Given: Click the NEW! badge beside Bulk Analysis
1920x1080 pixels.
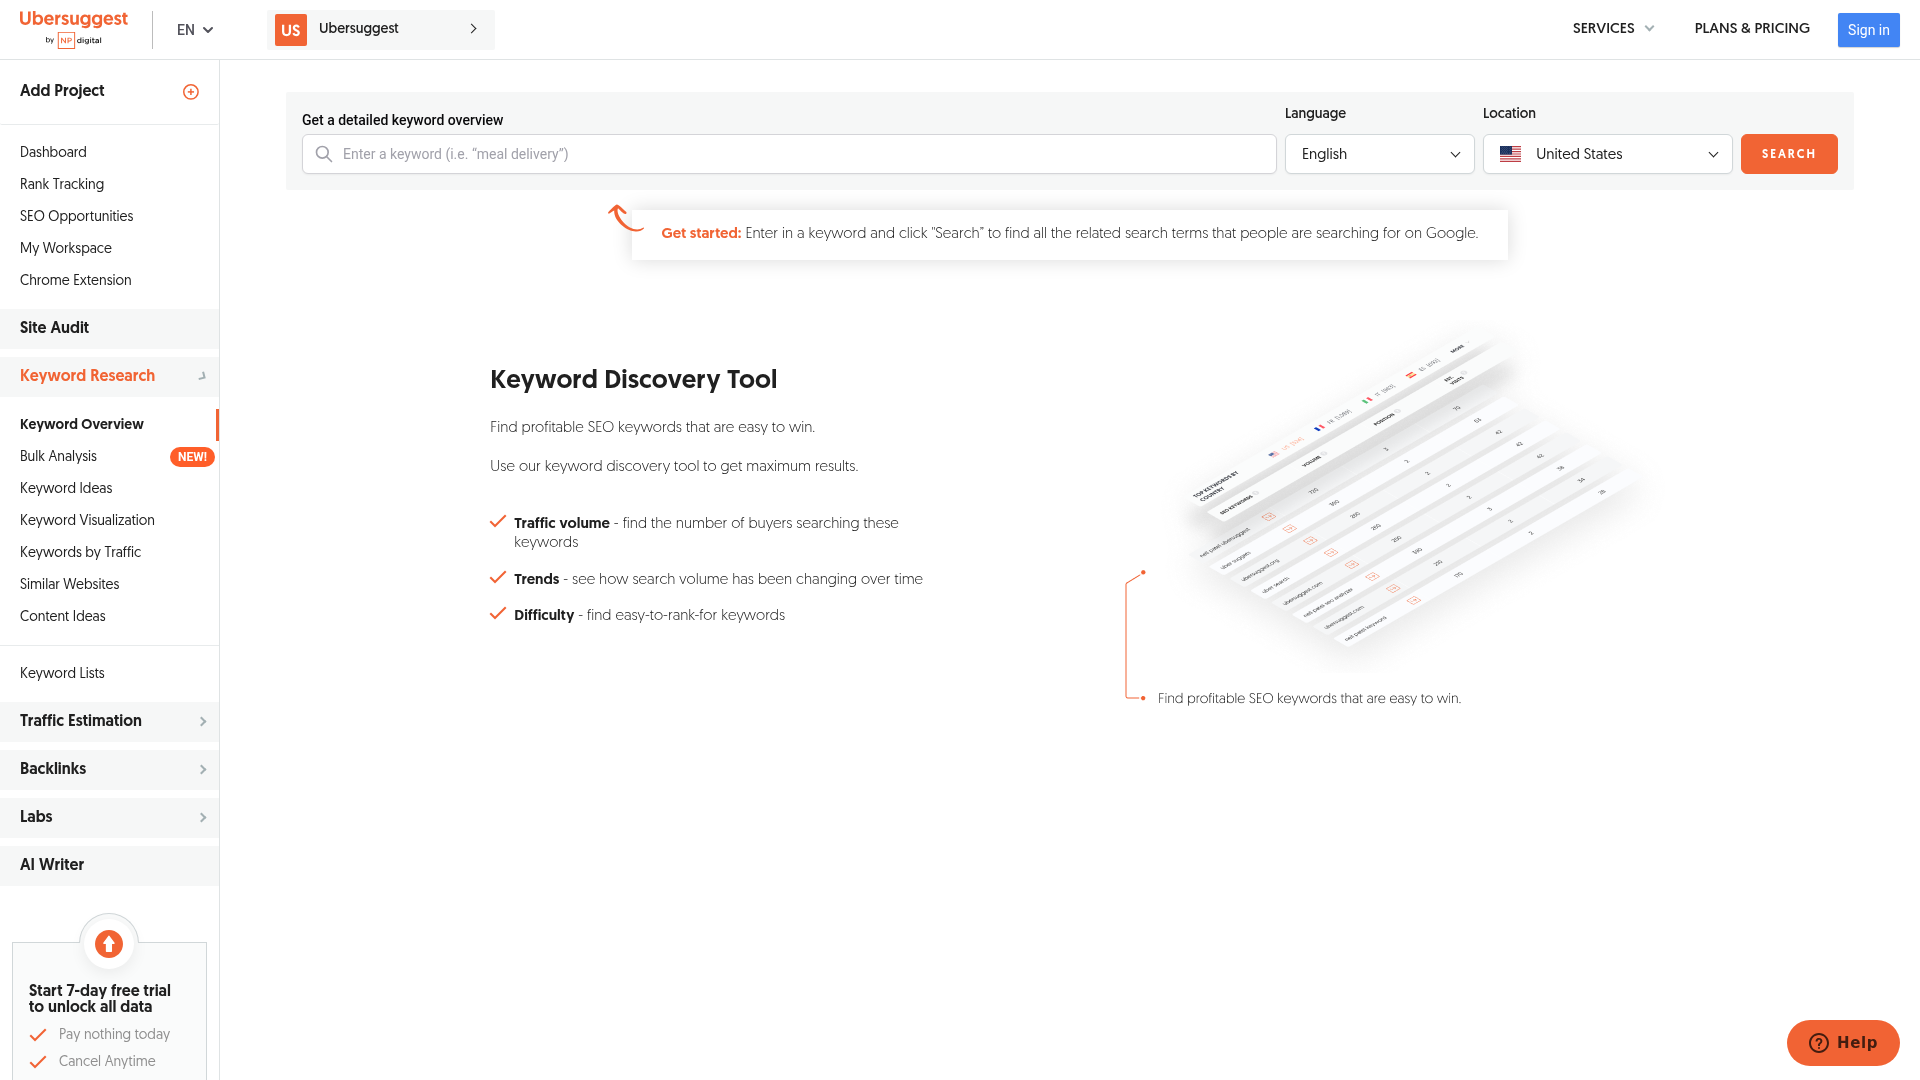Looking at the screenshot, I should (192, 457).
